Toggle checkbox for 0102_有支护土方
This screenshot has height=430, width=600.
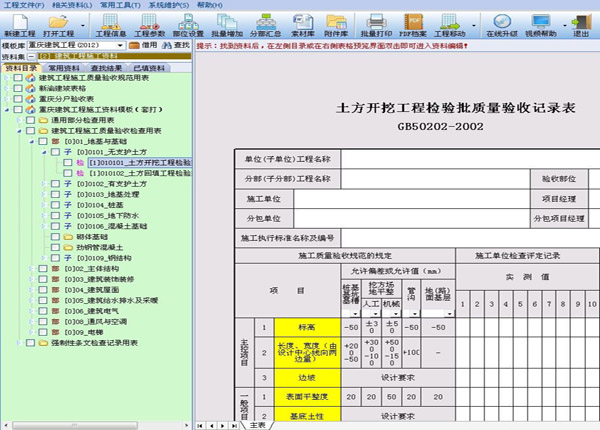(x=53, y=184)
